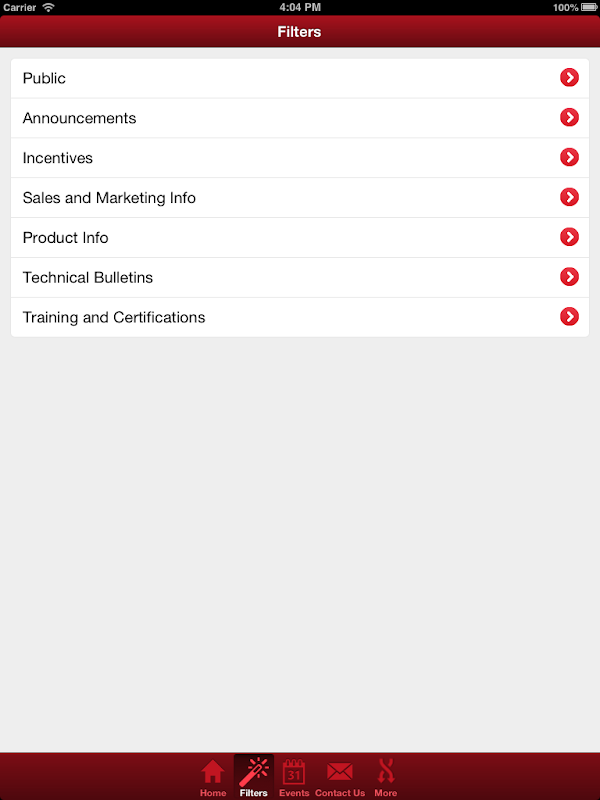Tap the Wi-Fi status icon
Image resolution: width=600 pixels, height=800 pixels.
pos(48,7)
